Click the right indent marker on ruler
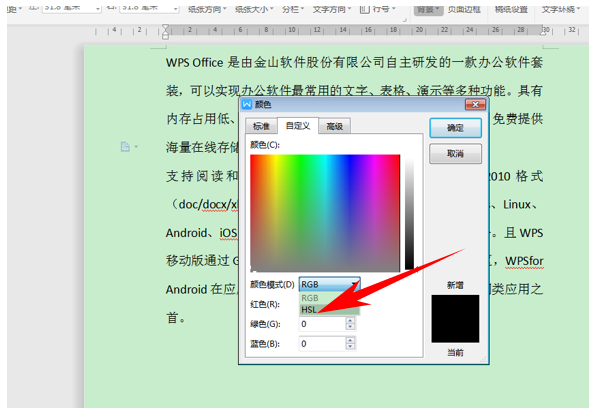This screenshot has width=594, height=409. (543, 33)
